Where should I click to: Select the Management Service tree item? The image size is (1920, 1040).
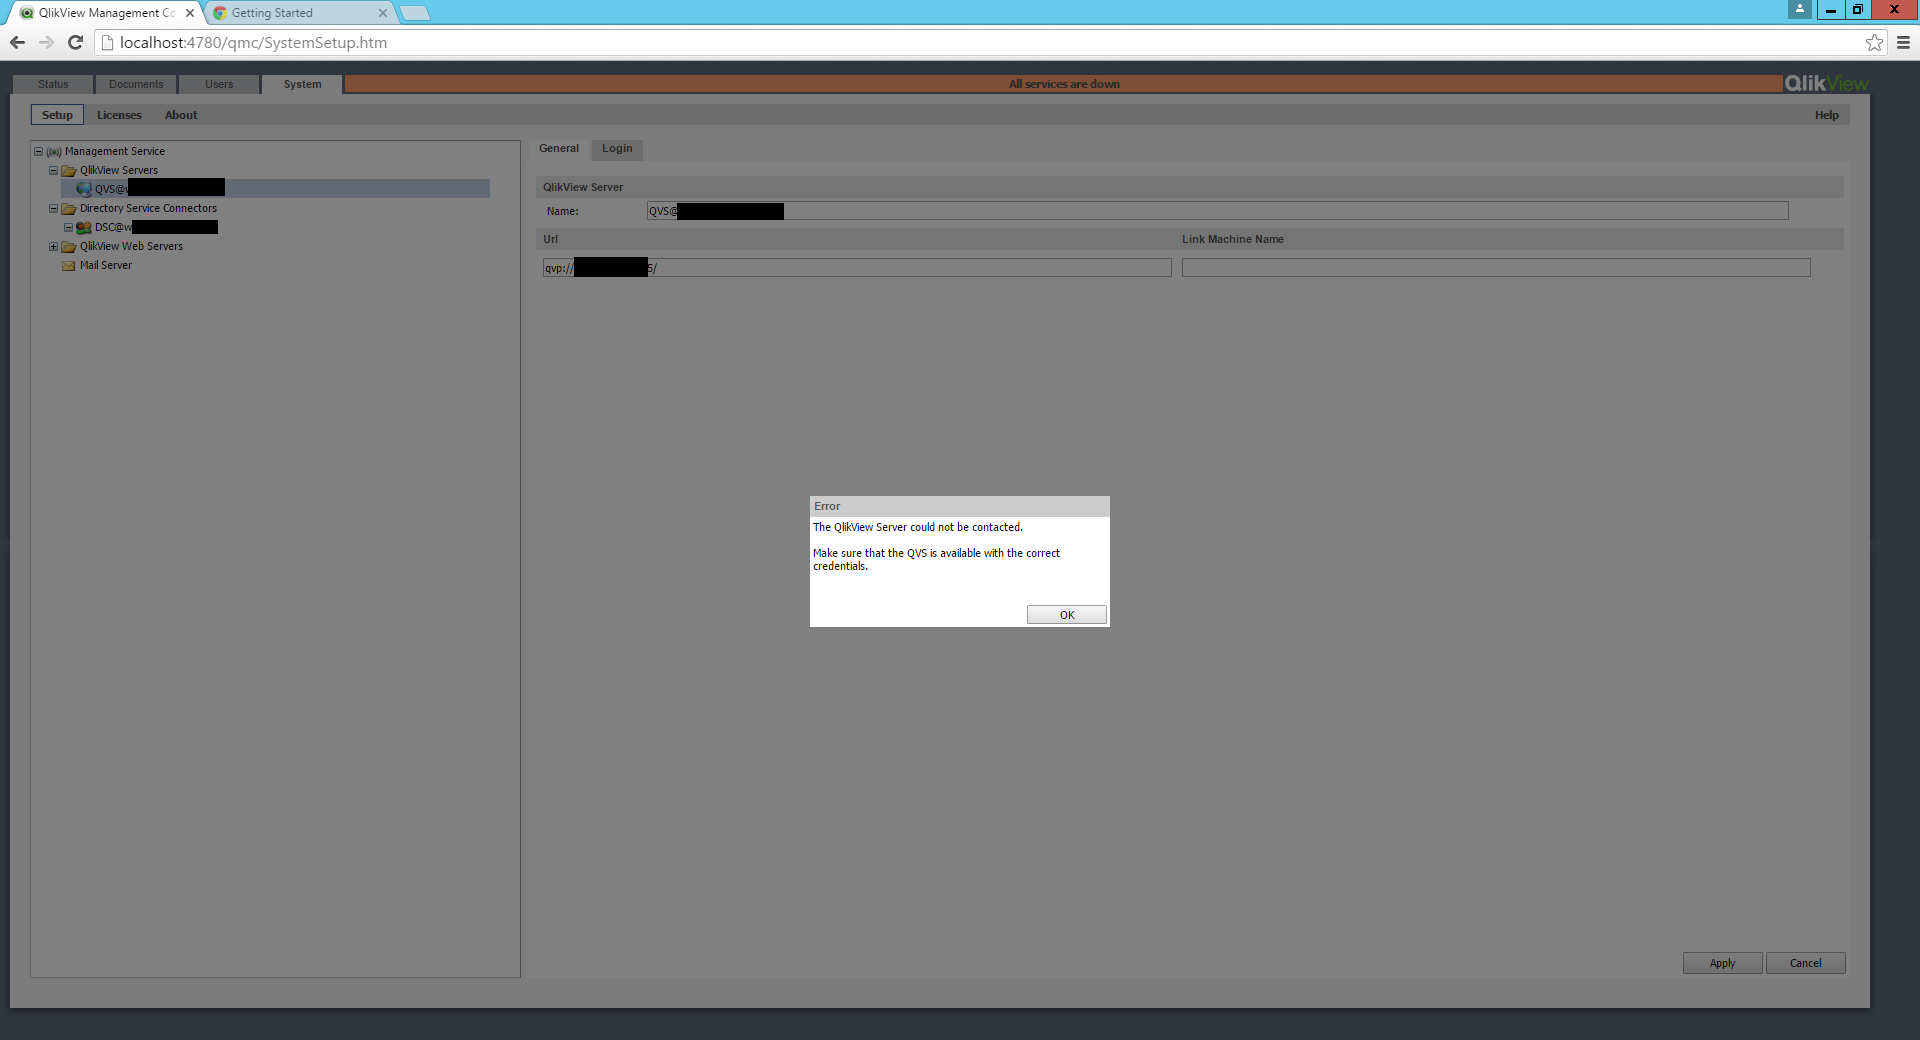click(115, 152)
